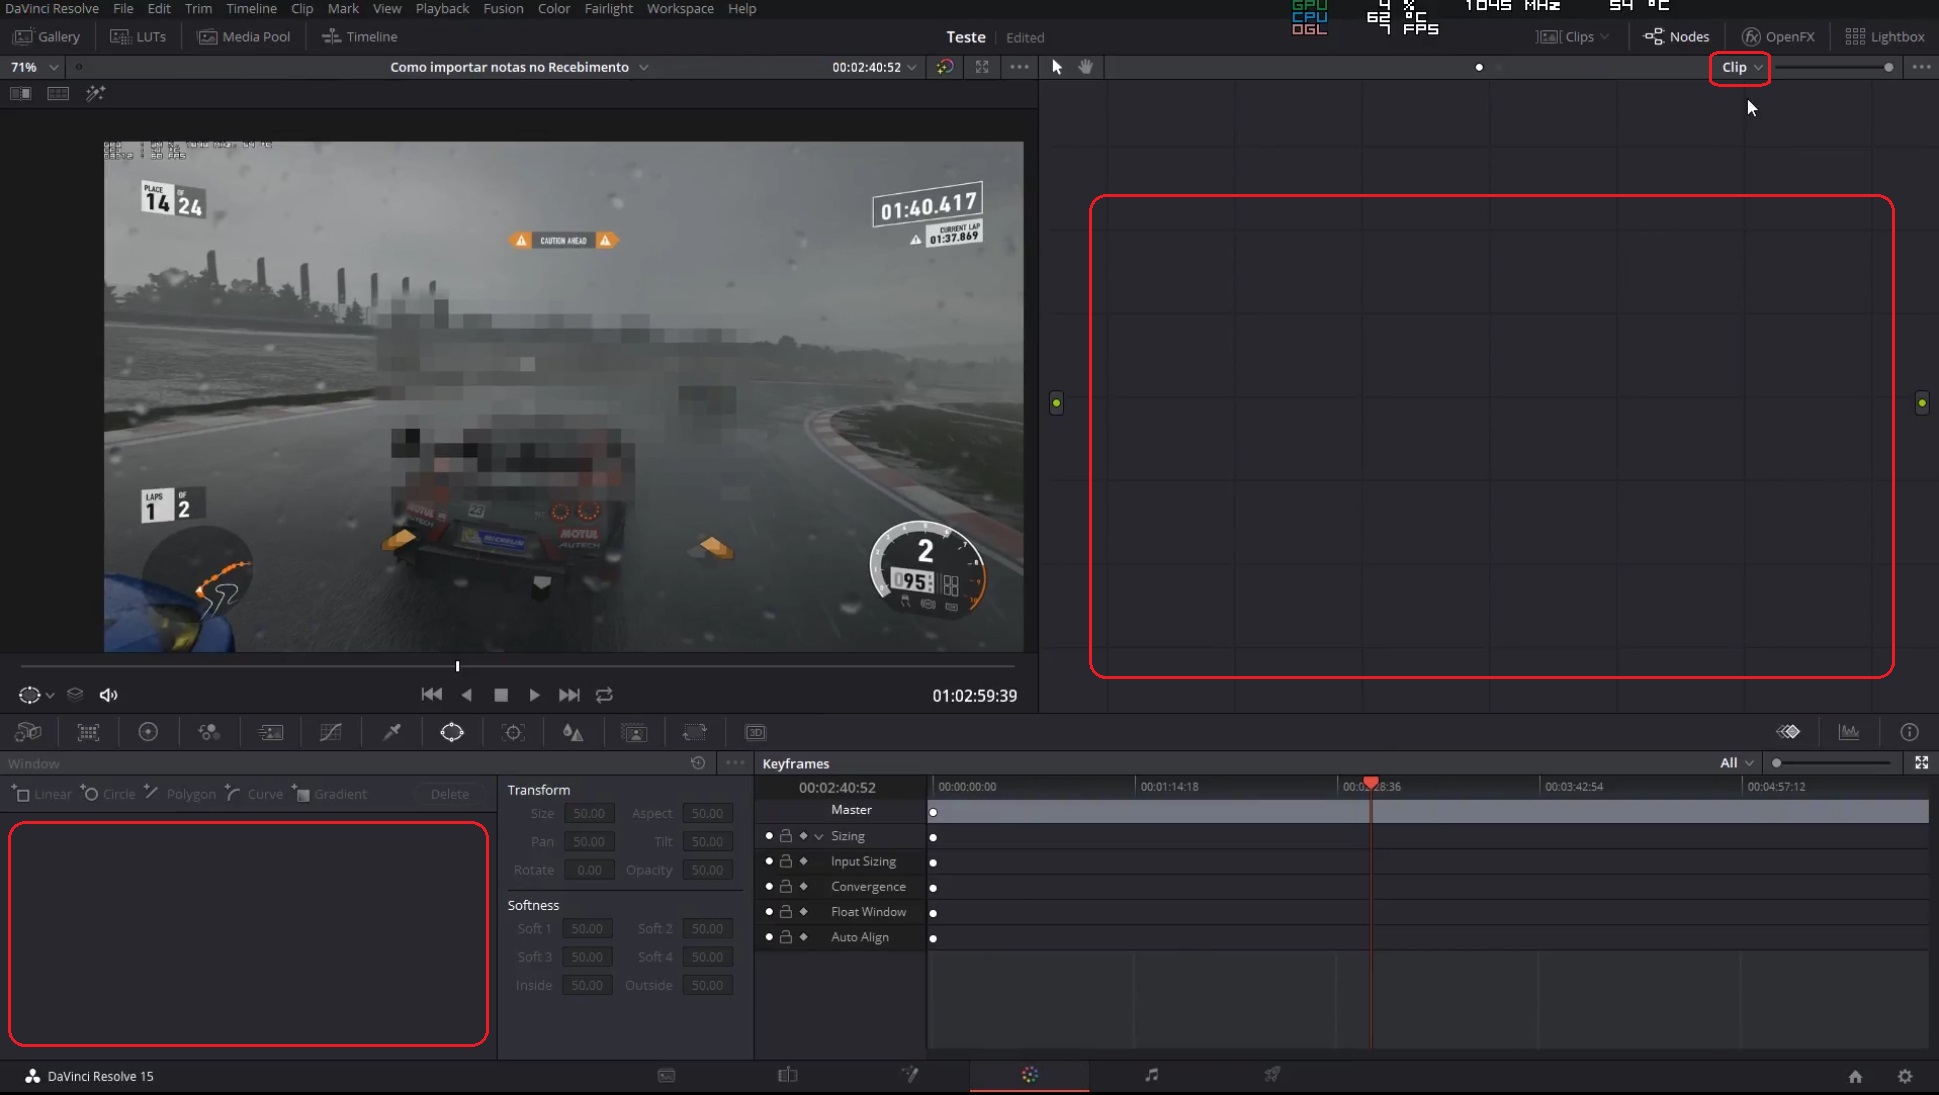Image resolution: width=1939 pixels, height=1095 pixels.
Task: Toggle the Timeline panel
Action: [x=360, y=36]
